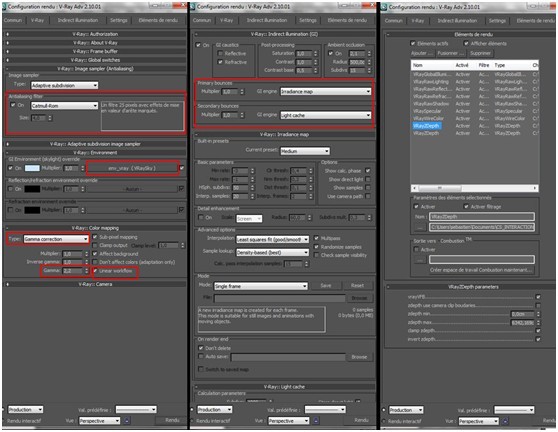Toggle the Show calc. phase checkbox
The image size is (558, 432).
coord(368,170)
